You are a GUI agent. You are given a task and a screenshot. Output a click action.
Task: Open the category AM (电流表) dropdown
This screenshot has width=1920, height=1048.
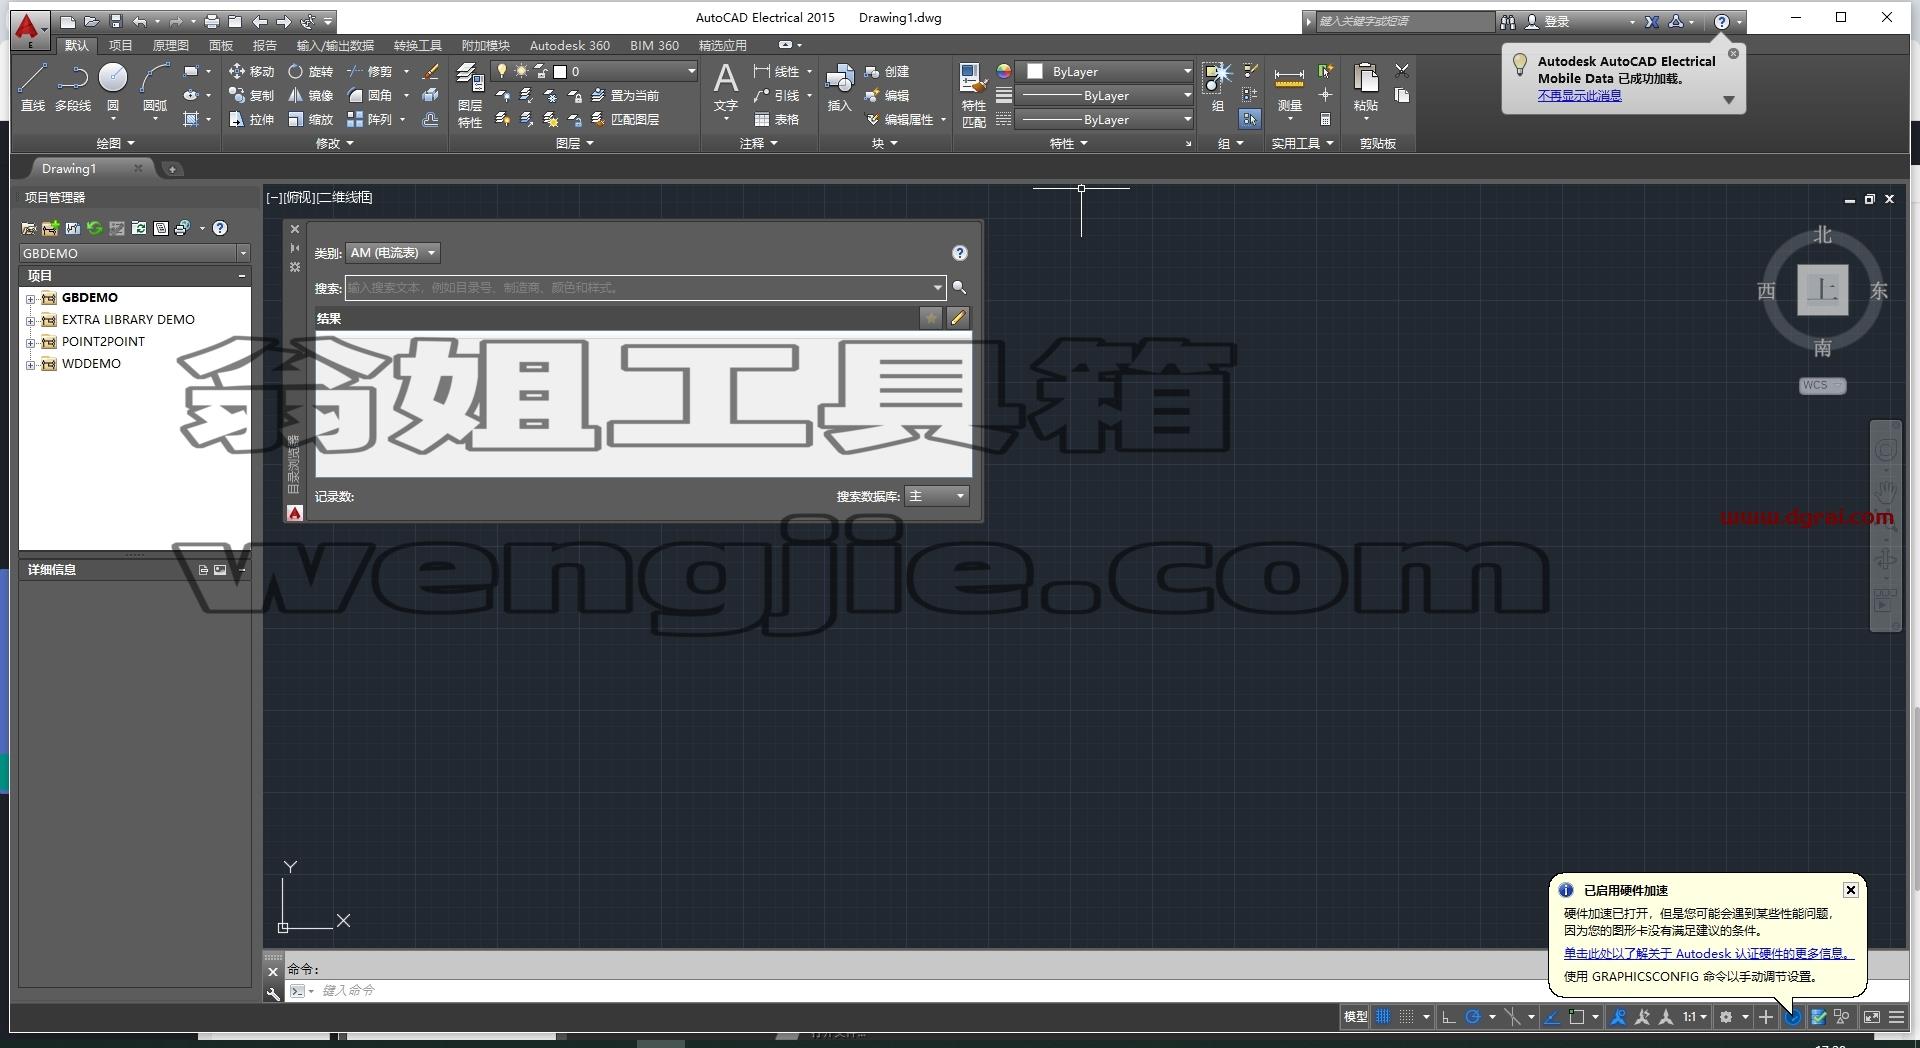(393, 253)
